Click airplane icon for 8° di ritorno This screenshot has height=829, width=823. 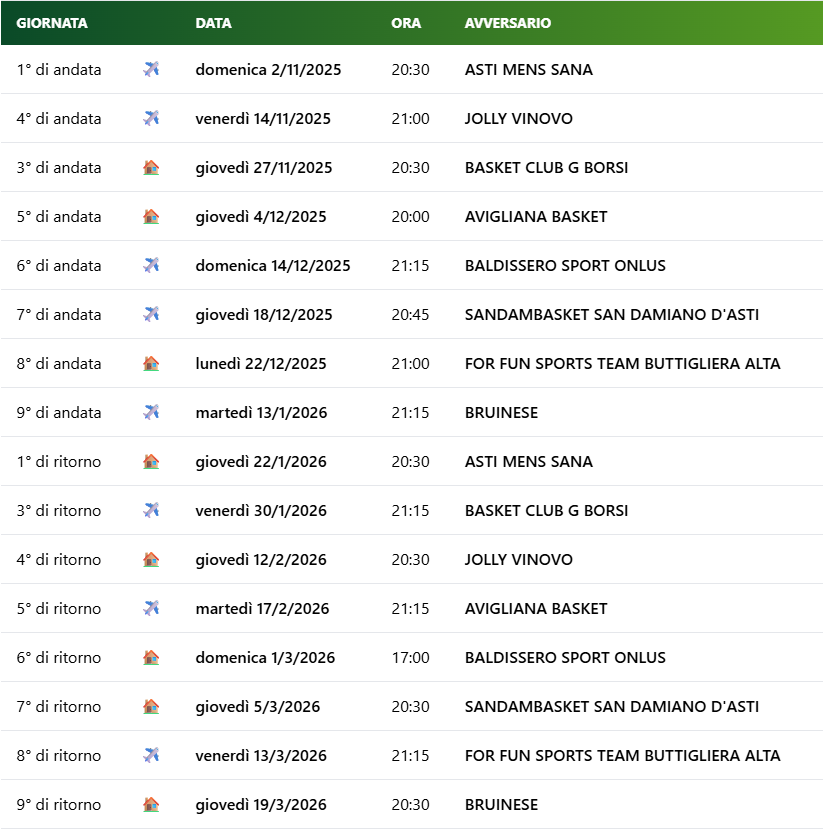click(x=151, y=756)
